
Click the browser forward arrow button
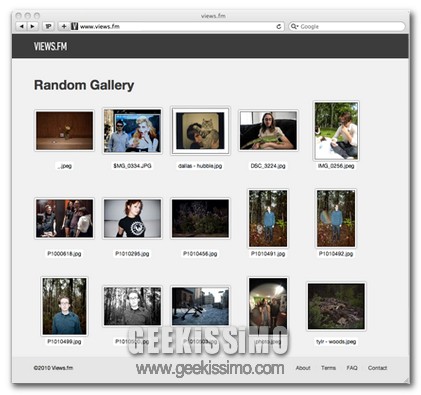click(x=32, y=26)
